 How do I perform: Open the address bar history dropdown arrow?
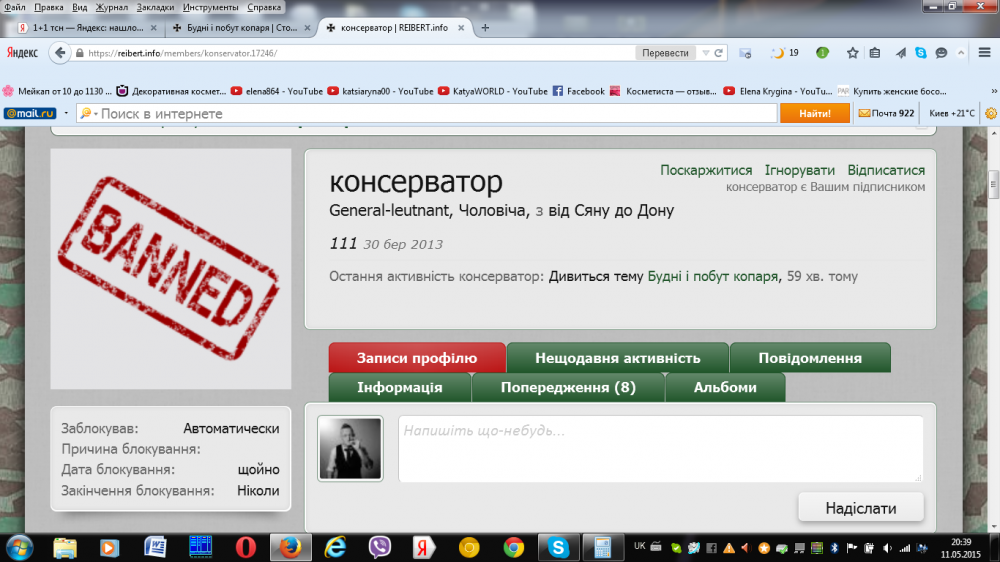705,53
